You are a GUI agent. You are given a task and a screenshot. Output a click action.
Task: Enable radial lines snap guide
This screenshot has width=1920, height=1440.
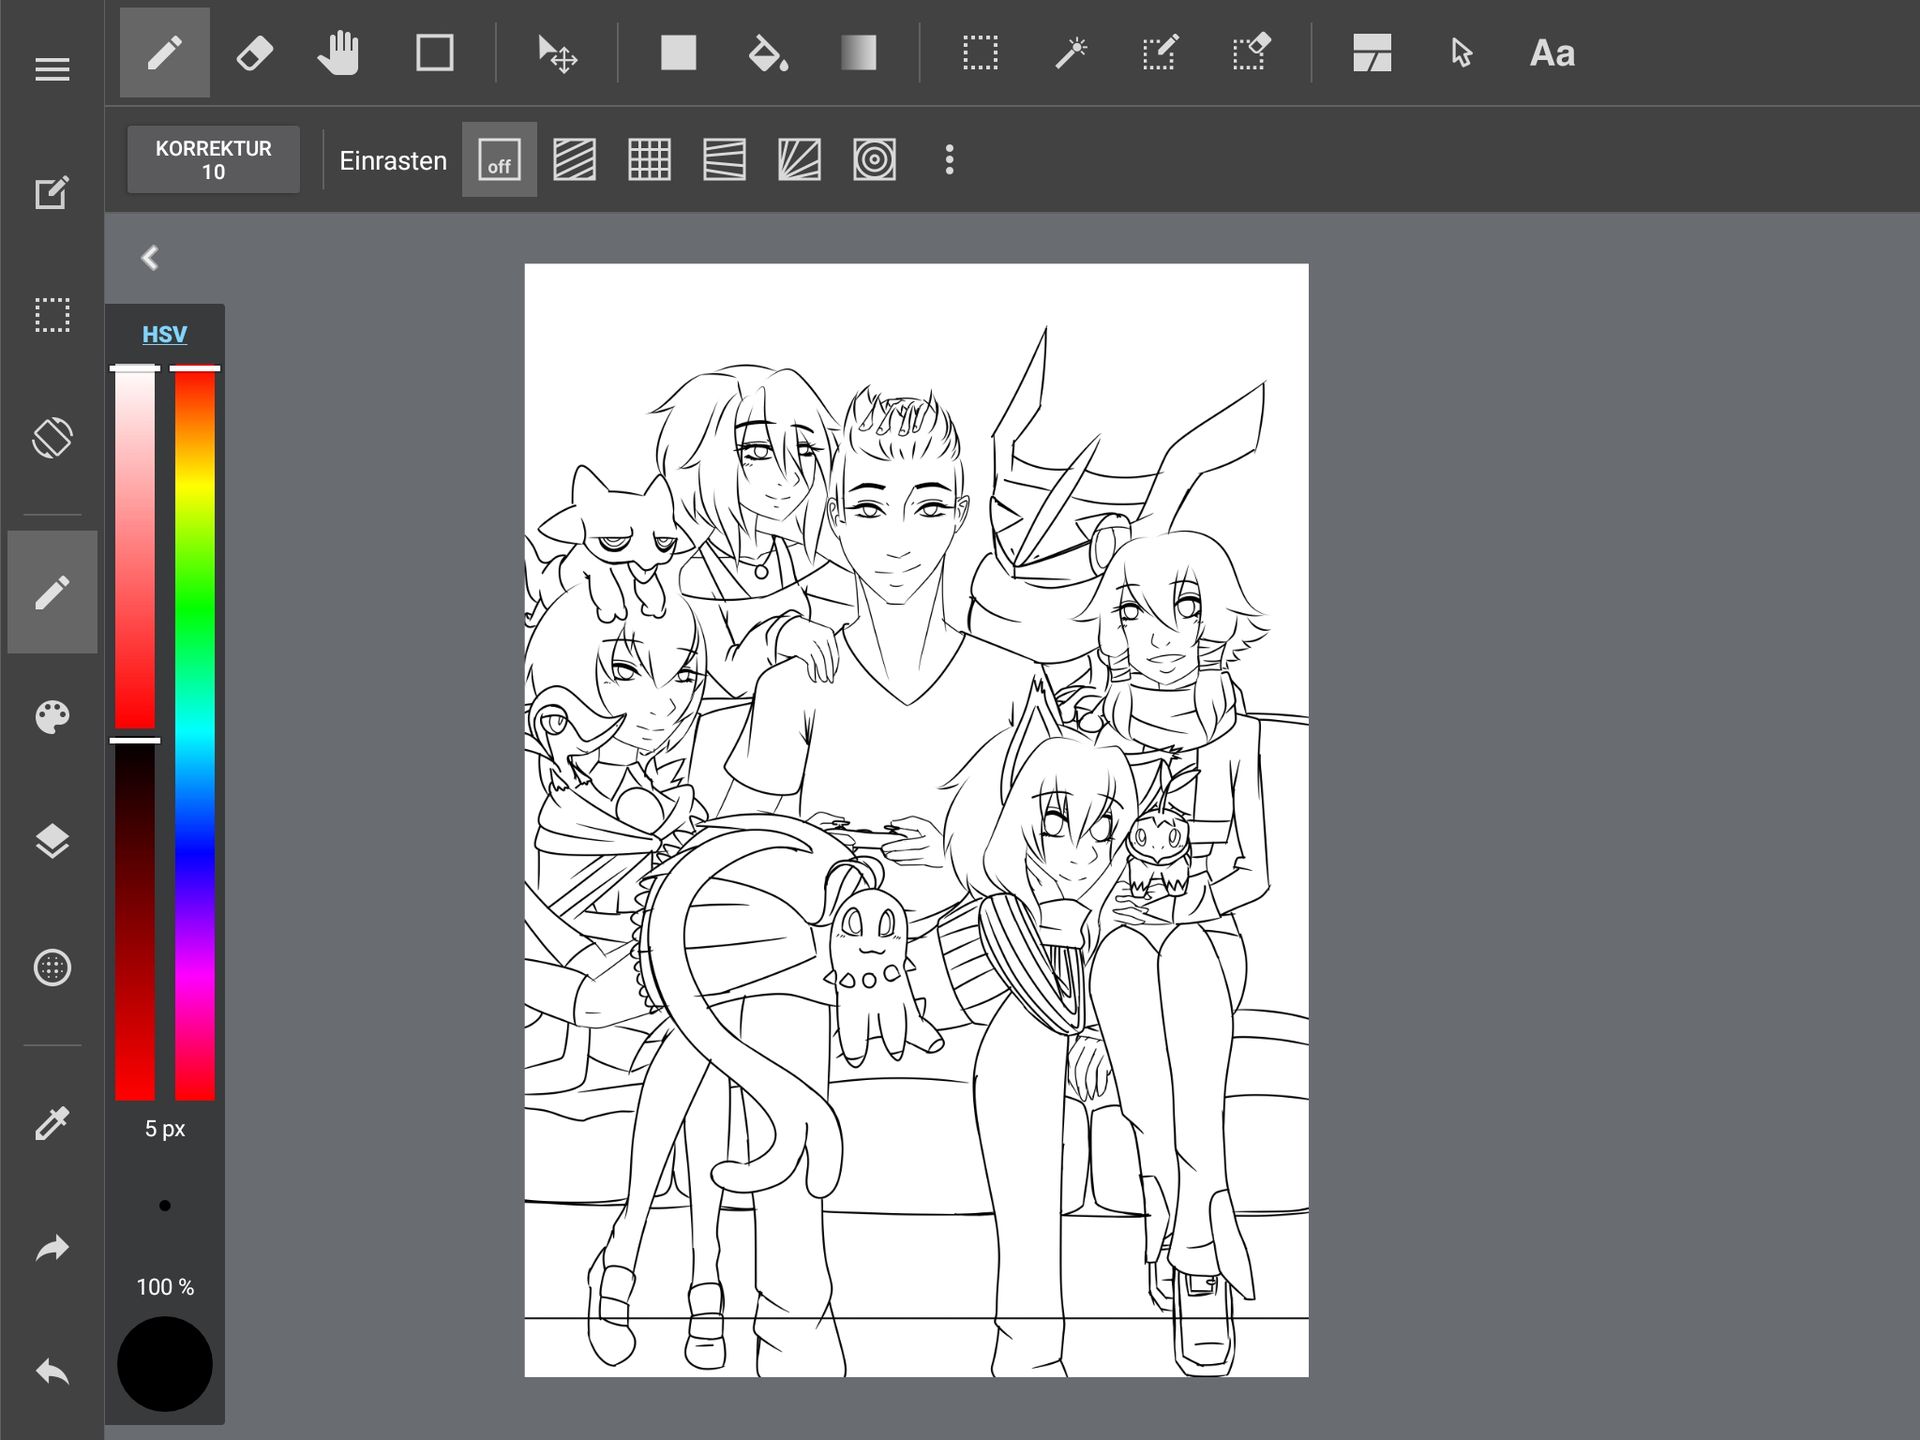(799, 160)
